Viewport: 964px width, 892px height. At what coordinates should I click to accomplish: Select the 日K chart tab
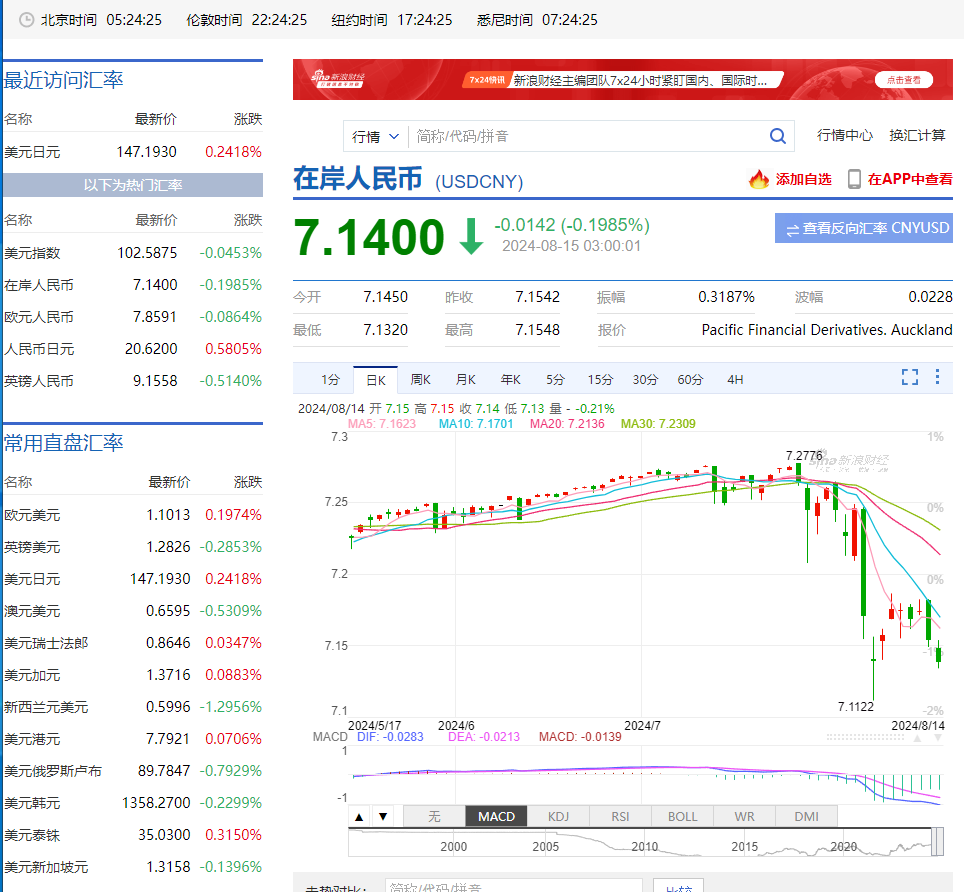click(x=376, y=380)
